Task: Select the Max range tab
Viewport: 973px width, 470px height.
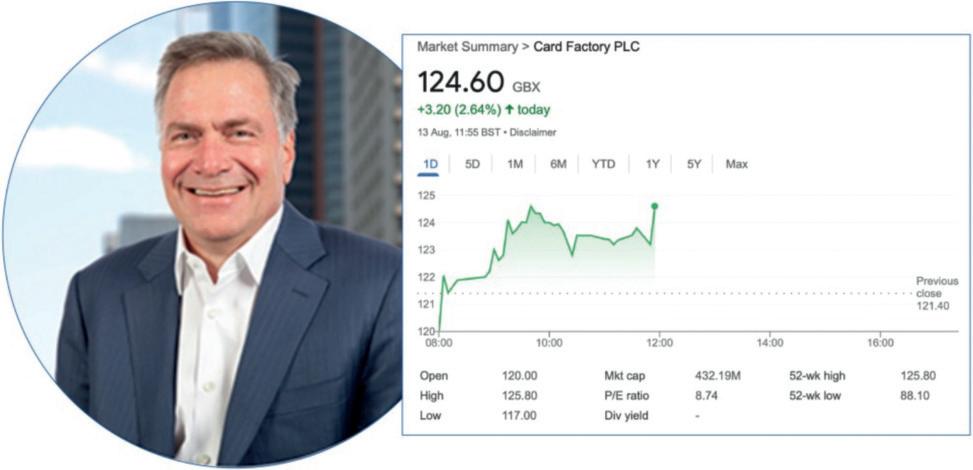Action: coord(737,164)
